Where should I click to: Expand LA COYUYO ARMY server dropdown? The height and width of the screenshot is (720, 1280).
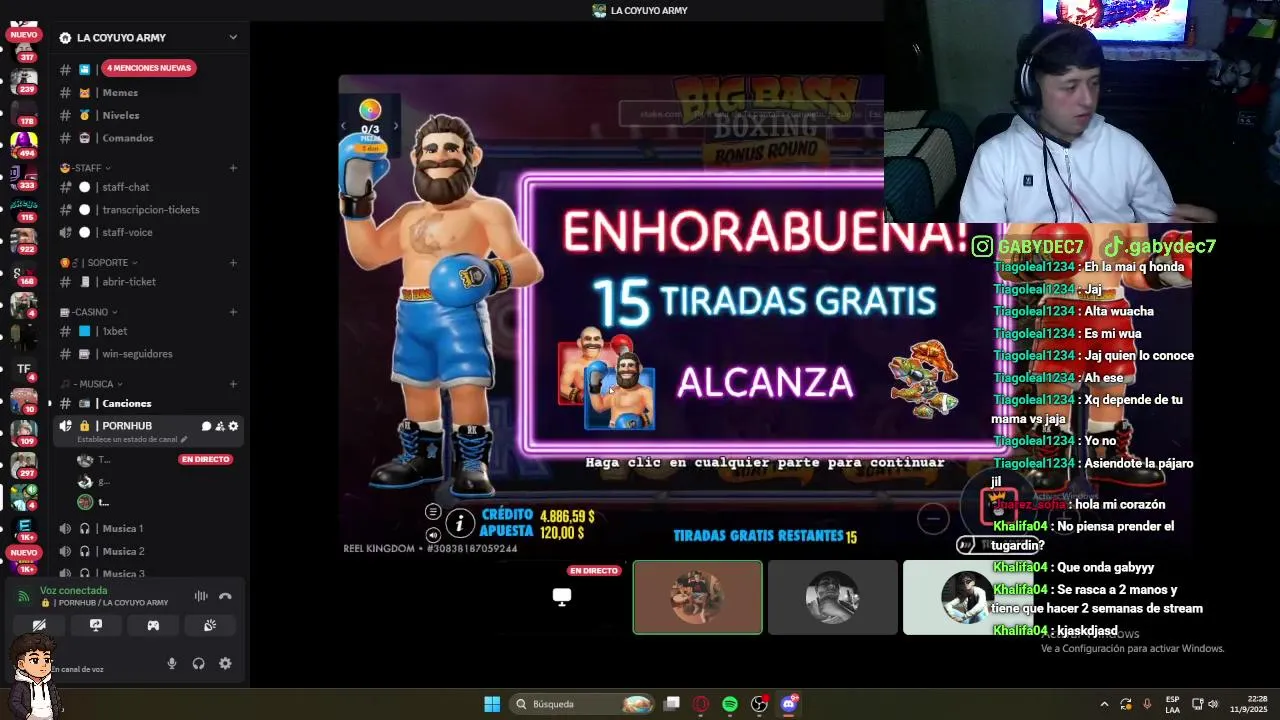point(233,38)
